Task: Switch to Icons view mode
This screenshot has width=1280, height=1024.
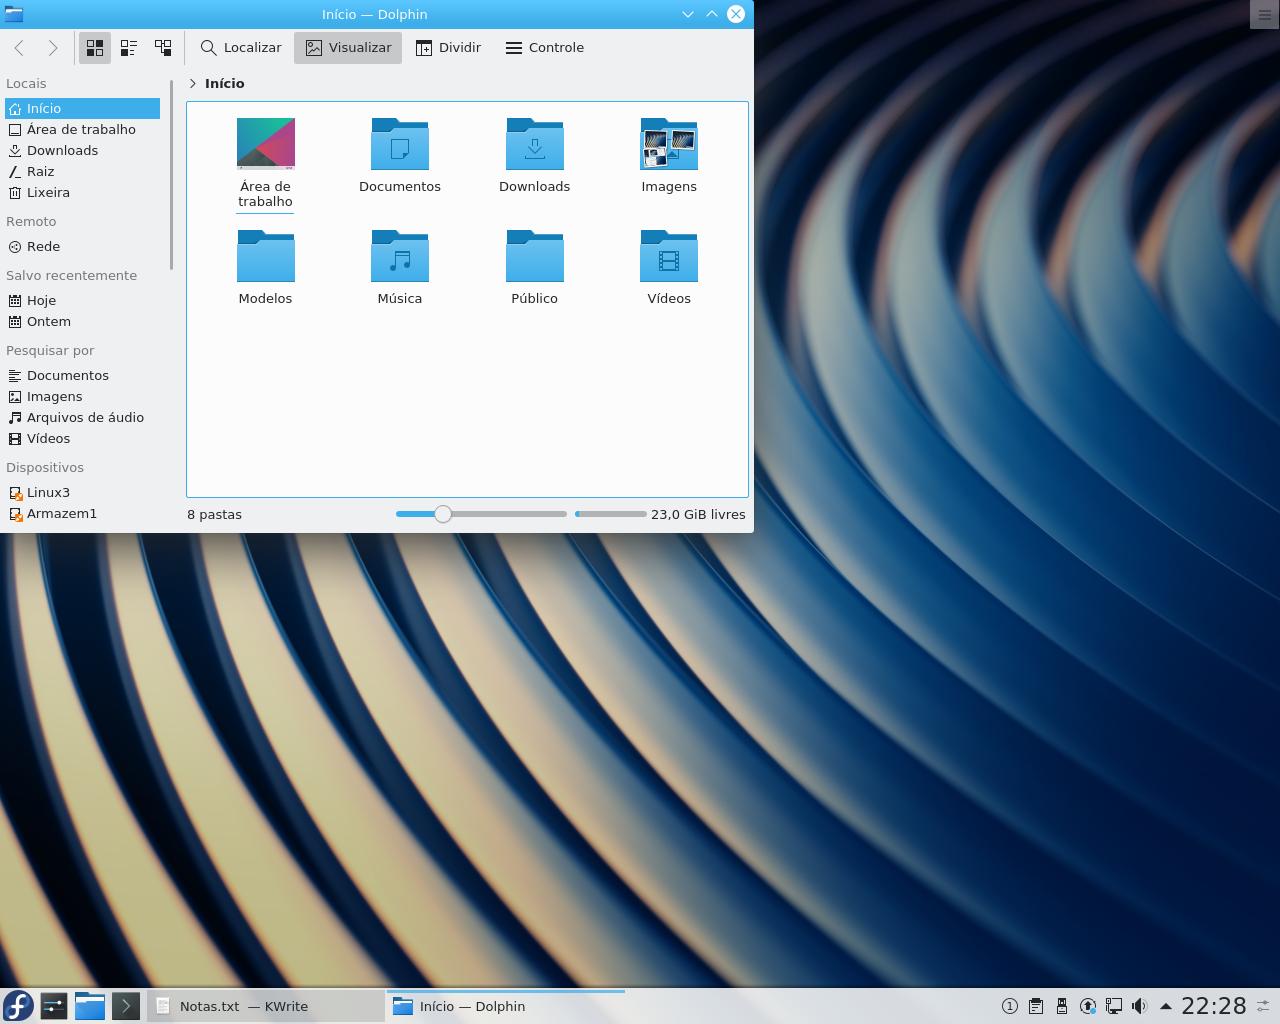Action: point(95,48)
